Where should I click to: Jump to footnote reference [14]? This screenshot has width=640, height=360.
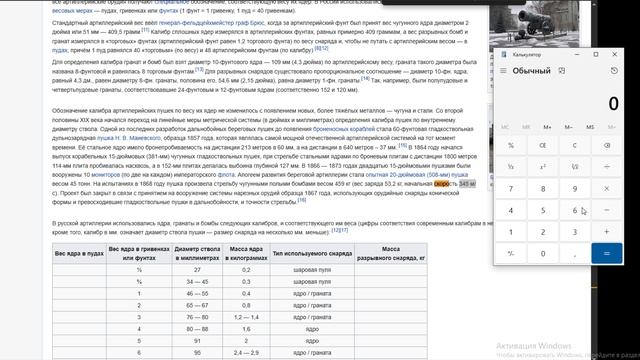(x=365, y=78)
